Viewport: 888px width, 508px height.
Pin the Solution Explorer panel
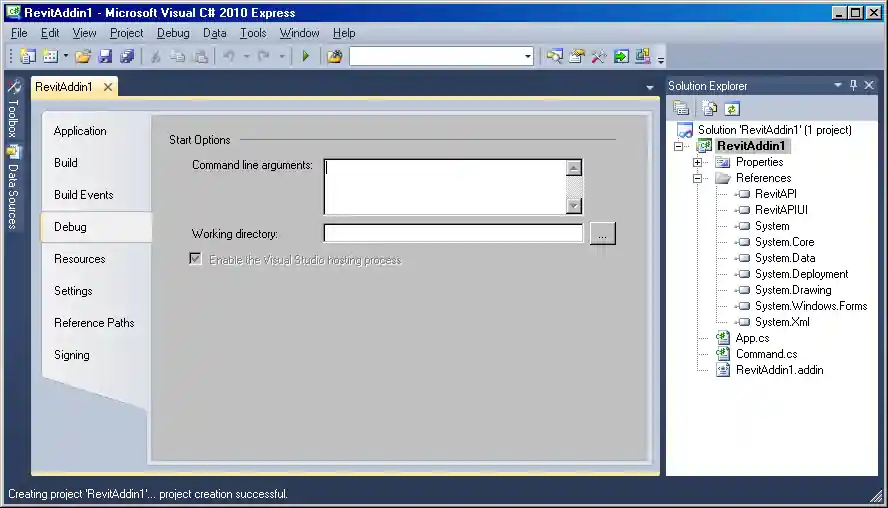853,86
